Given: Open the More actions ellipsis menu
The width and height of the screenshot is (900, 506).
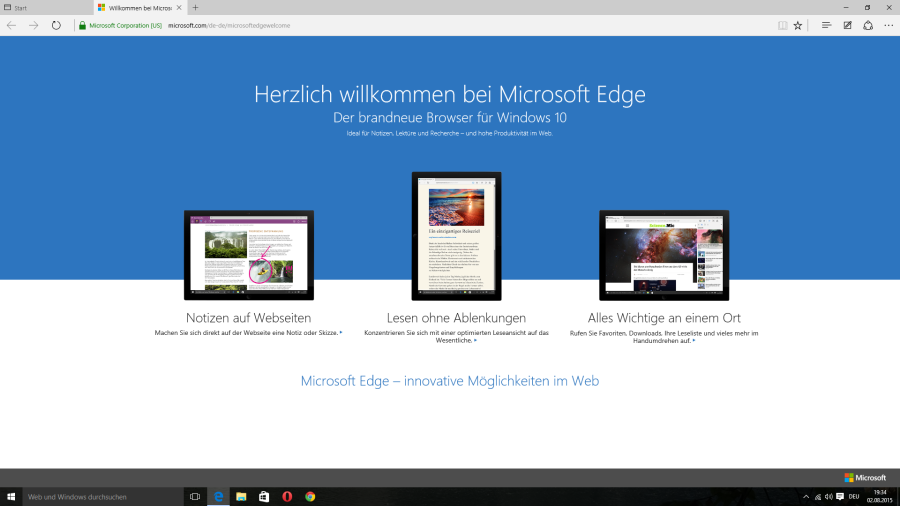Looking at the screenshot, I should 889,25.
